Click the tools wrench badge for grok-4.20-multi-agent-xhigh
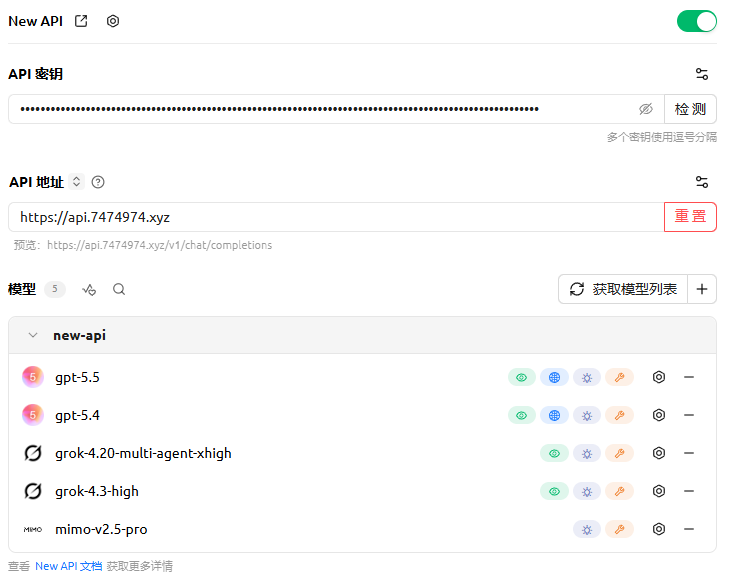The image size is (729, 582). tap(619, 454)
